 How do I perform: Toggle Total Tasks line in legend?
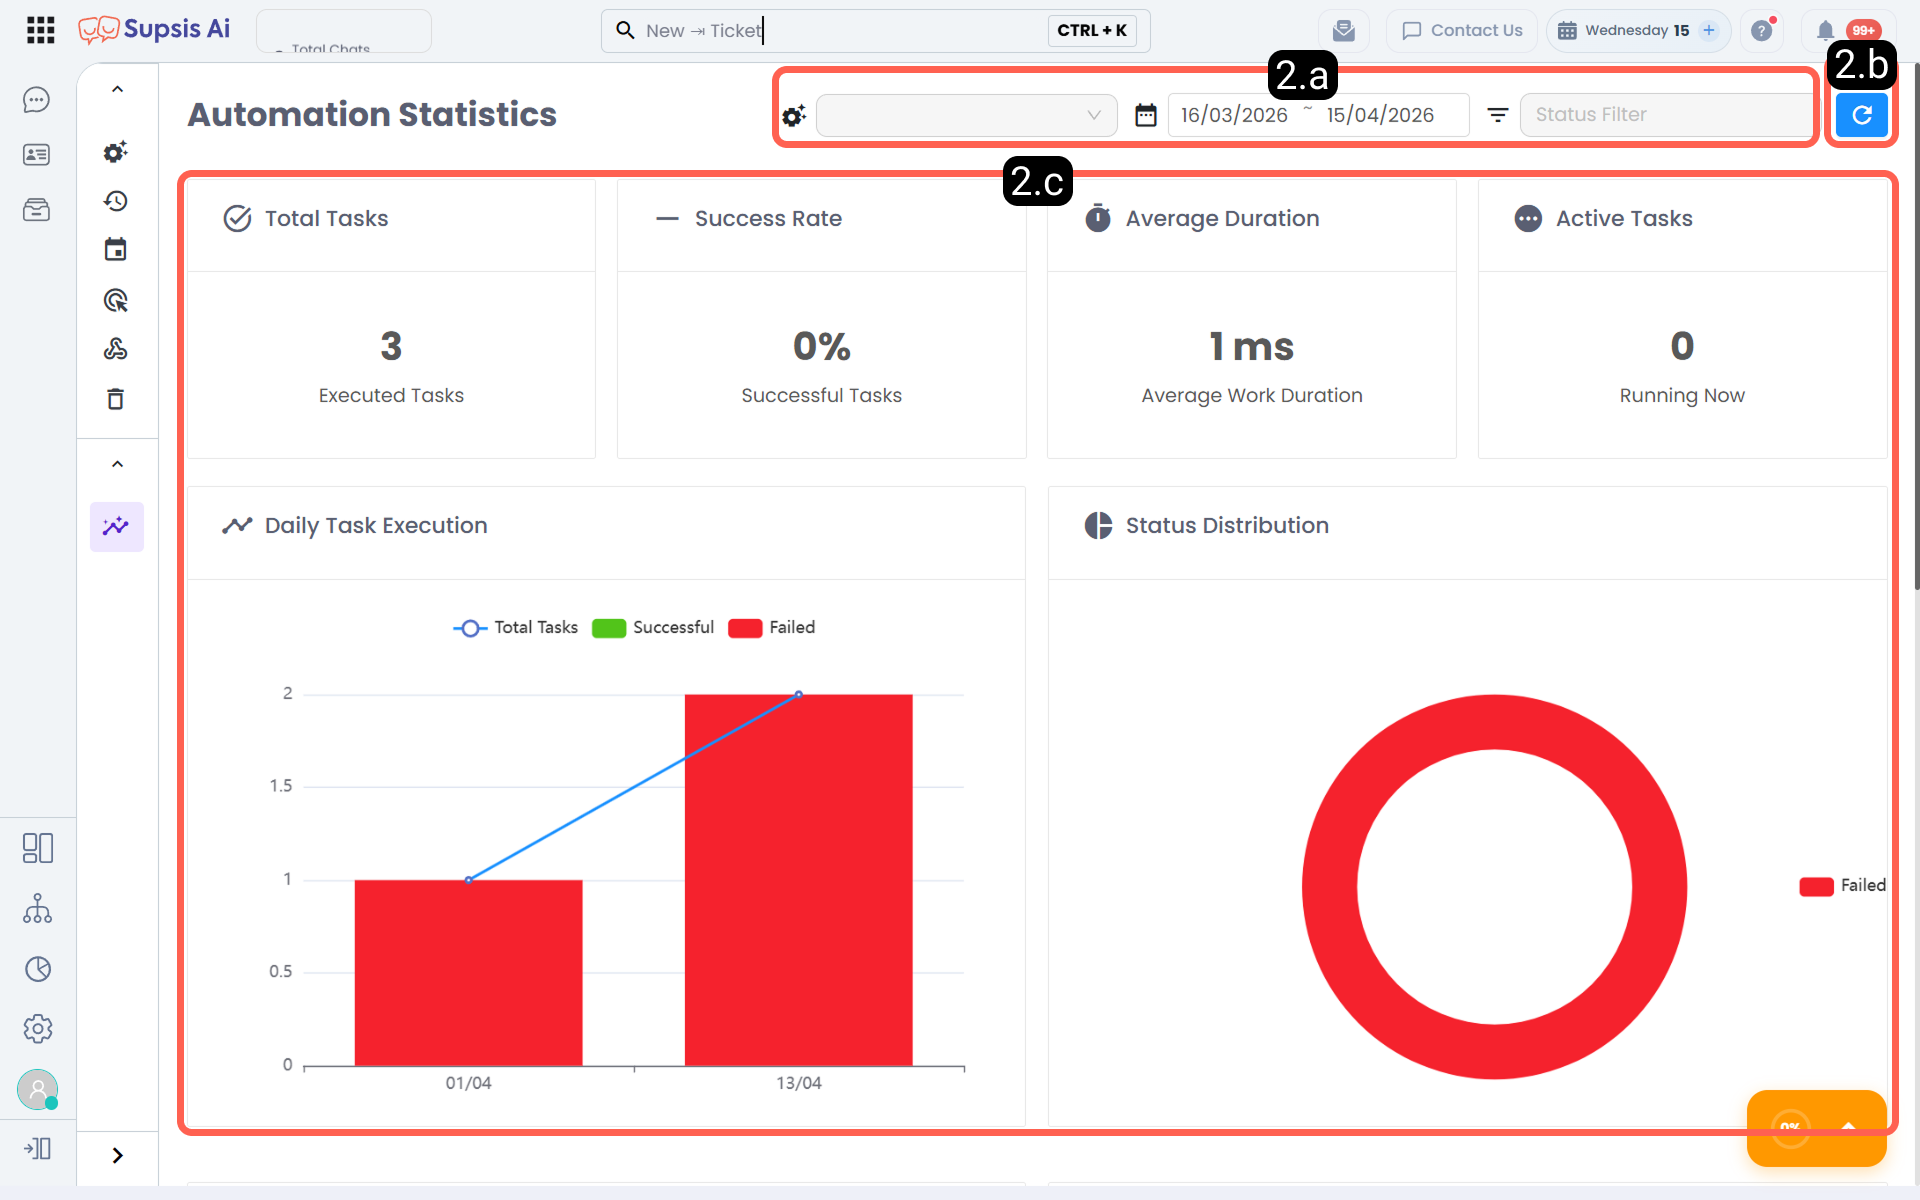coord(516,628)
